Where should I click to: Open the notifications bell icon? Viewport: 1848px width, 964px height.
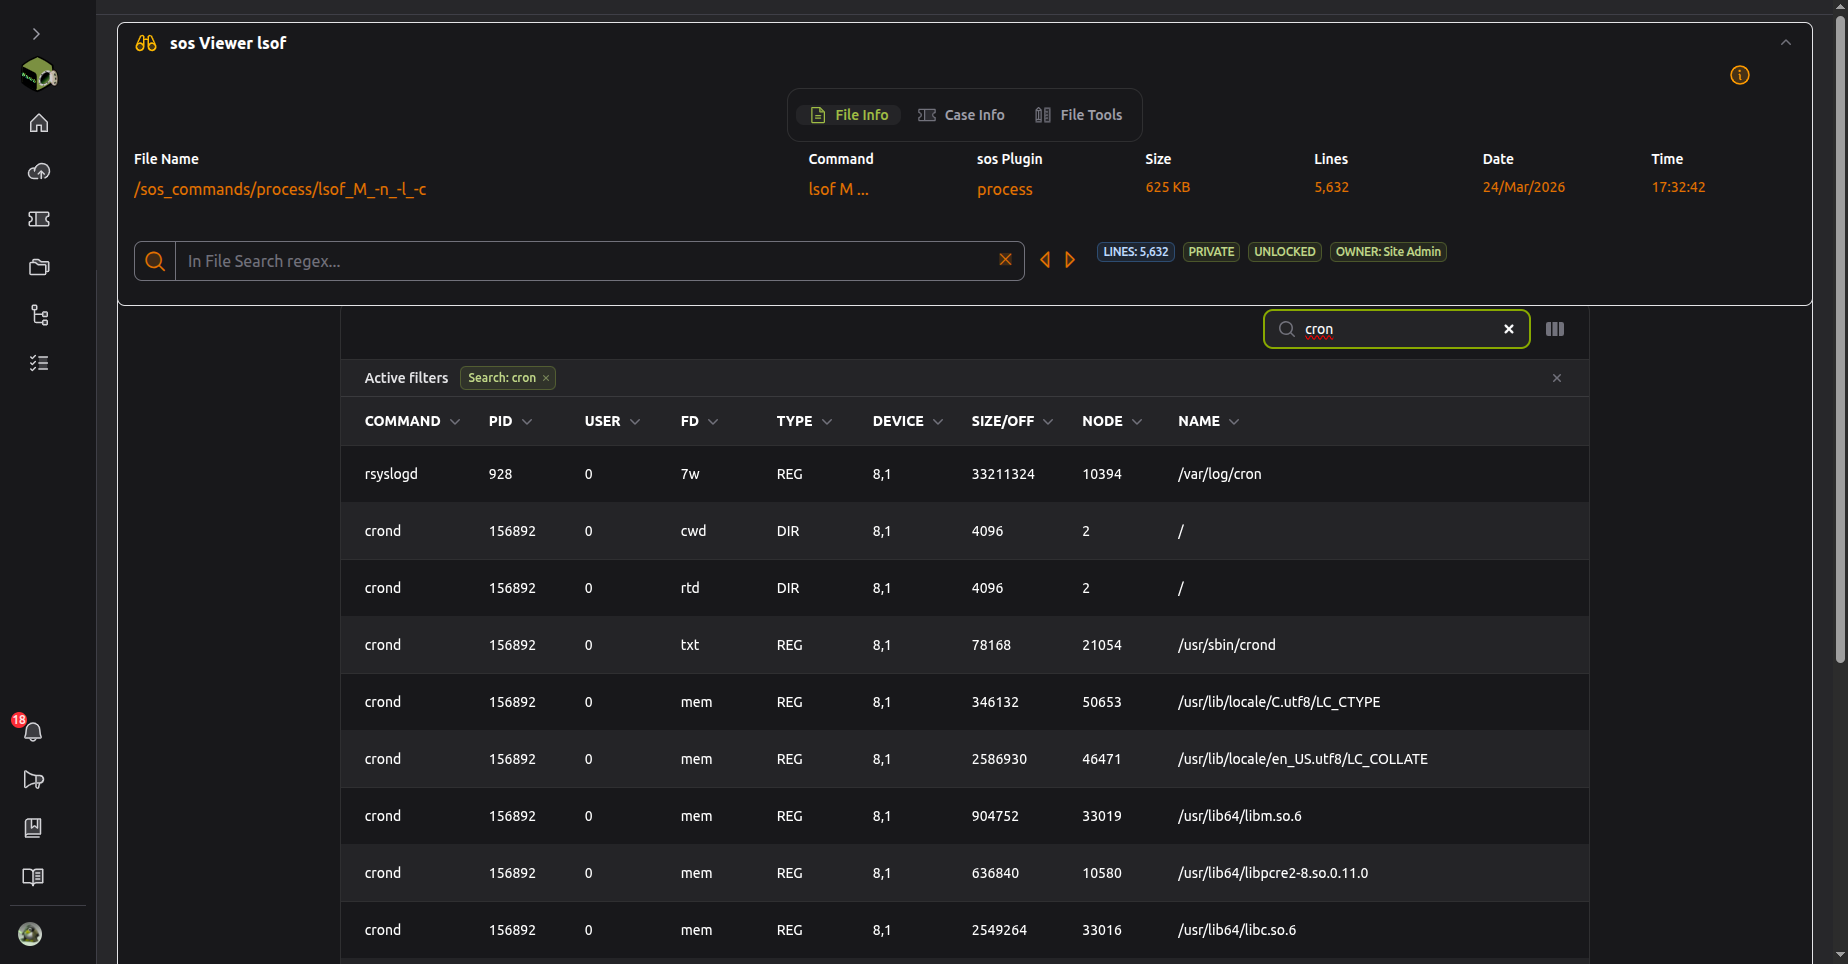coord(33,732)
